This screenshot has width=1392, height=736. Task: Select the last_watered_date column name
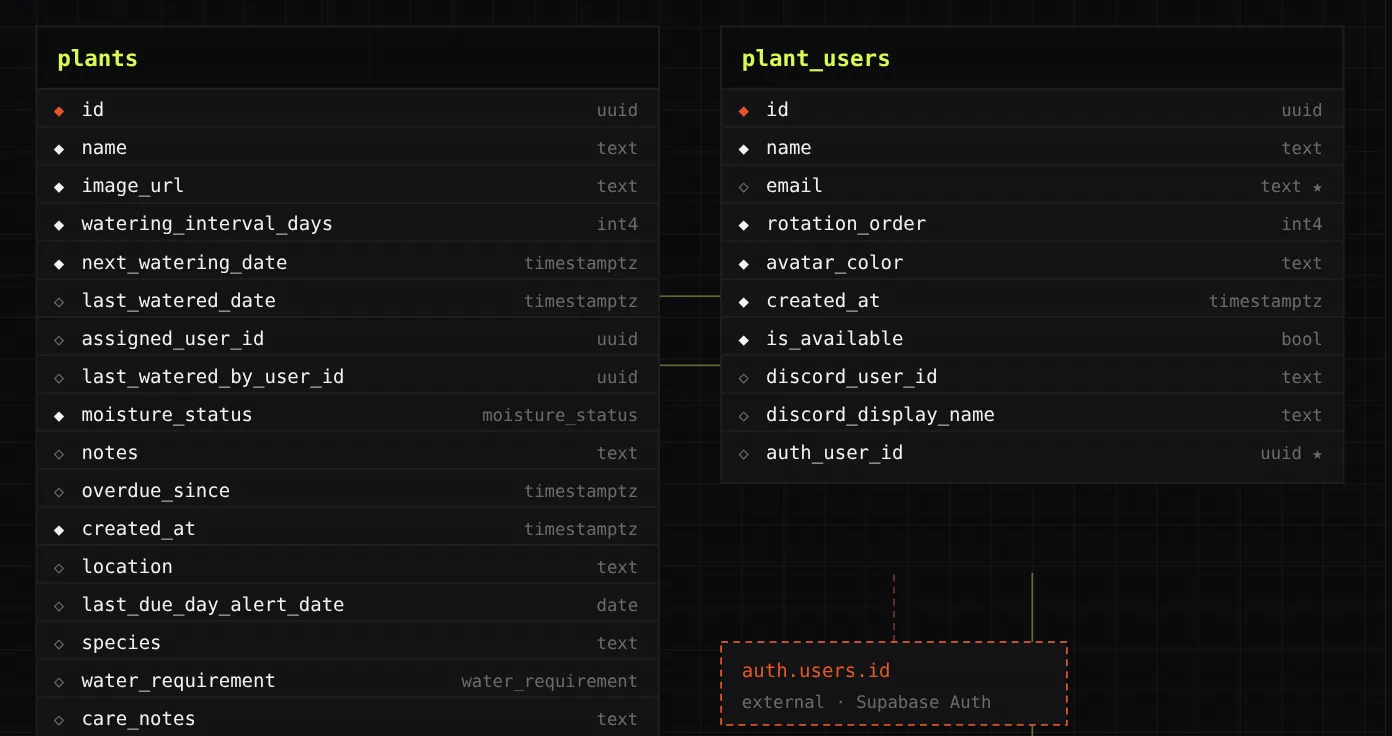179,301
